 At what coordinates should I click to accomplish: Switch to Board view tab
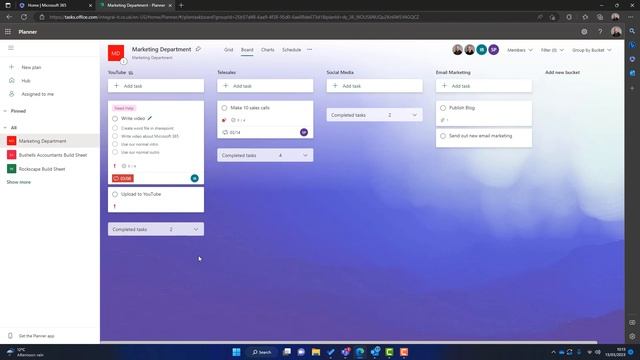[x=247, y=50]
